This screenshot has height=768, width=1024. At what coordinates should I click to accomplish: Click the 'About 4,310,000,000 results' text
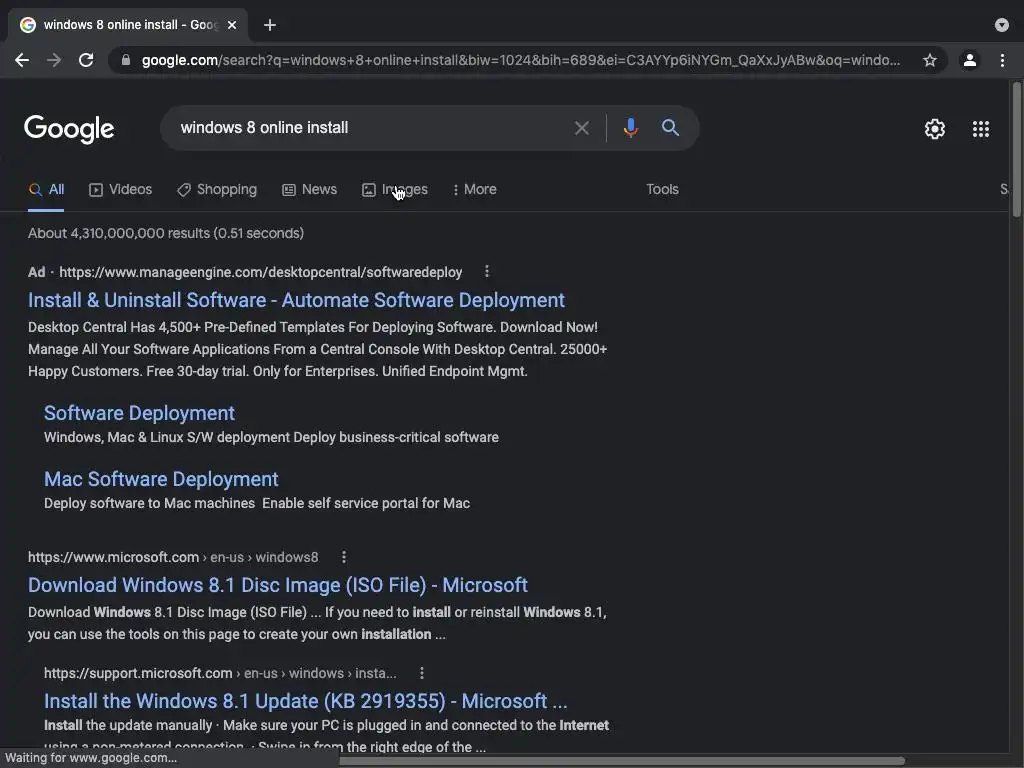pyautogui.click(x=166, y=233)
